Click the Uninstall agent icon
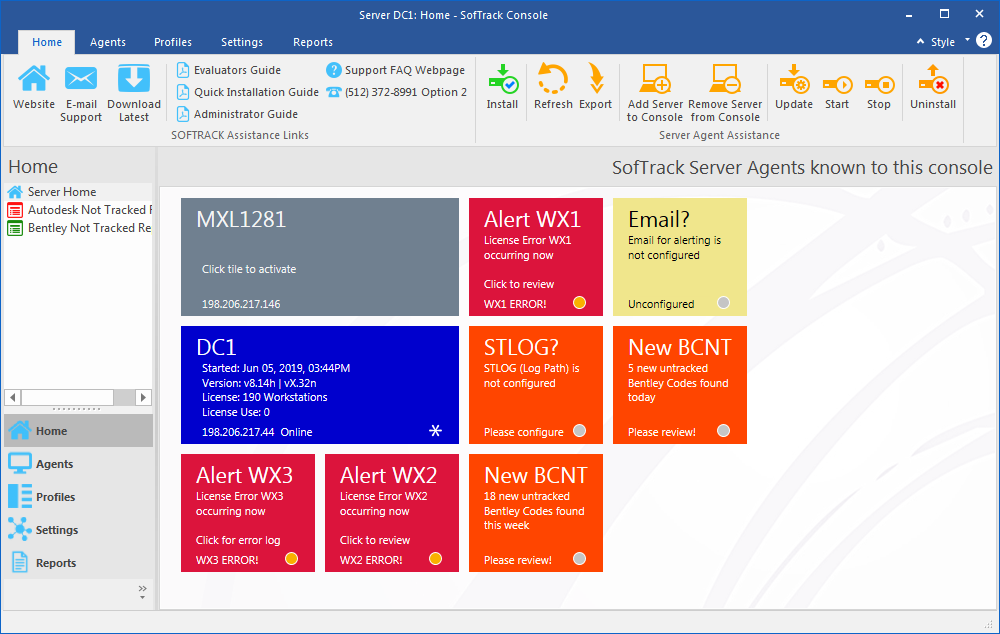 click(933, 79)
